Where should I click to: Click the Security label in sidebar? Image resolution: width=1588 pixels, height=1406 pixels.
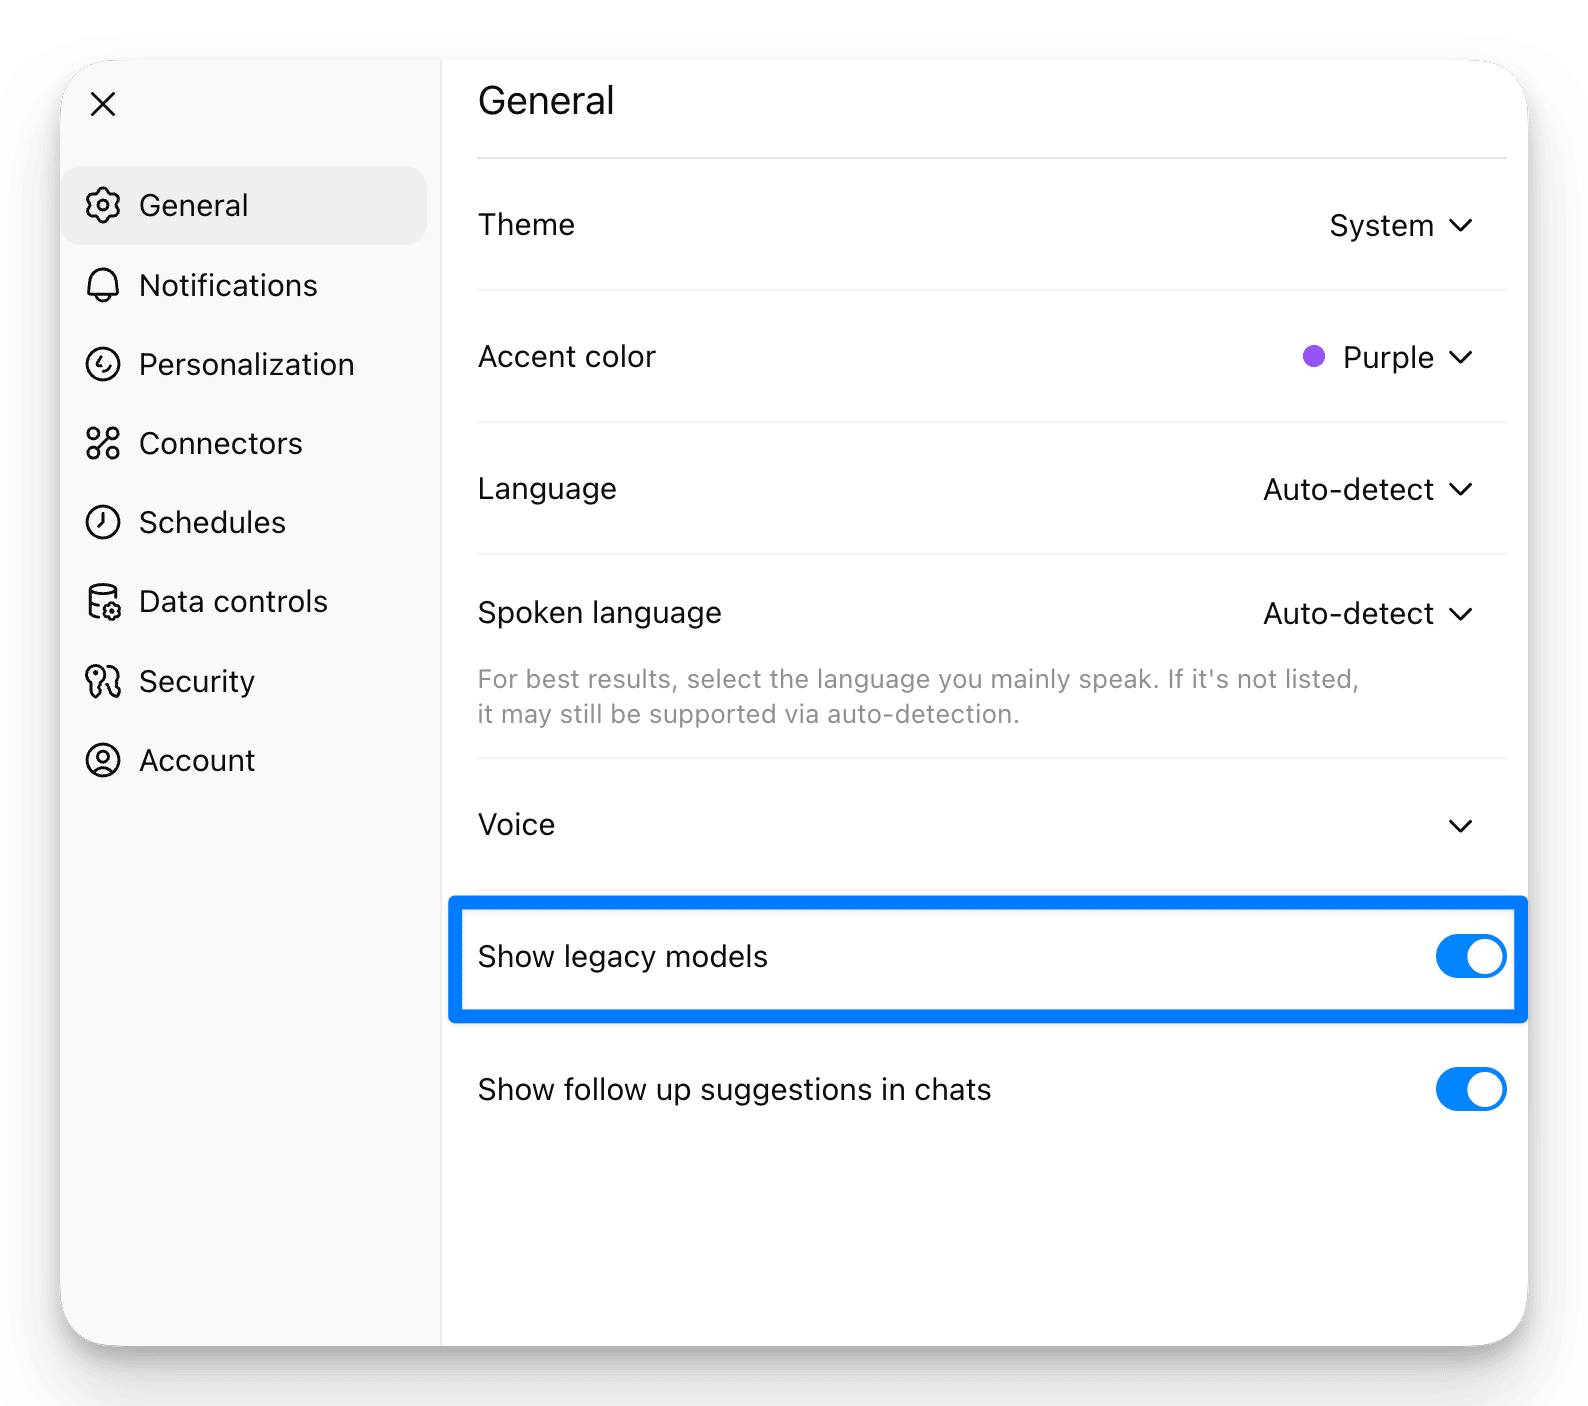tap(197, 681)
